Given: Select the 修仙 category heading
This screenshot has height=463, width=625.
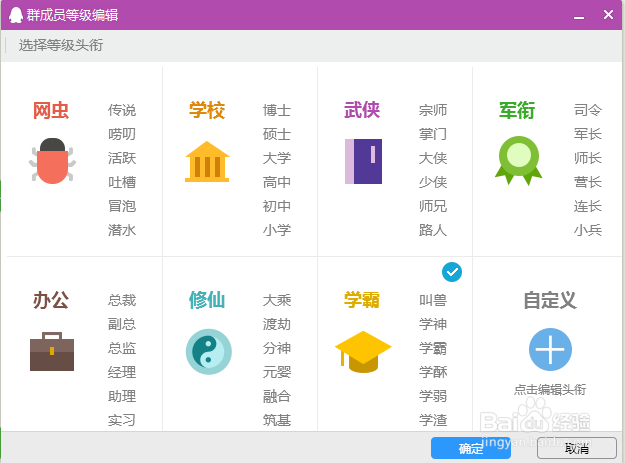Looking at the screenshot, I should pos(207,300).
